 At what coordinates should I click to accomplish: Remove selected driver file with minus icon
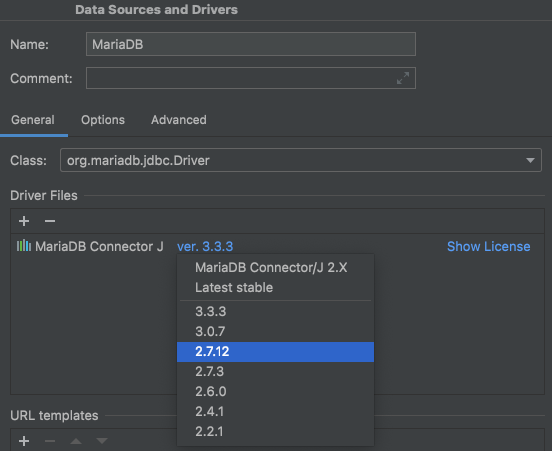tap(50, 221)
